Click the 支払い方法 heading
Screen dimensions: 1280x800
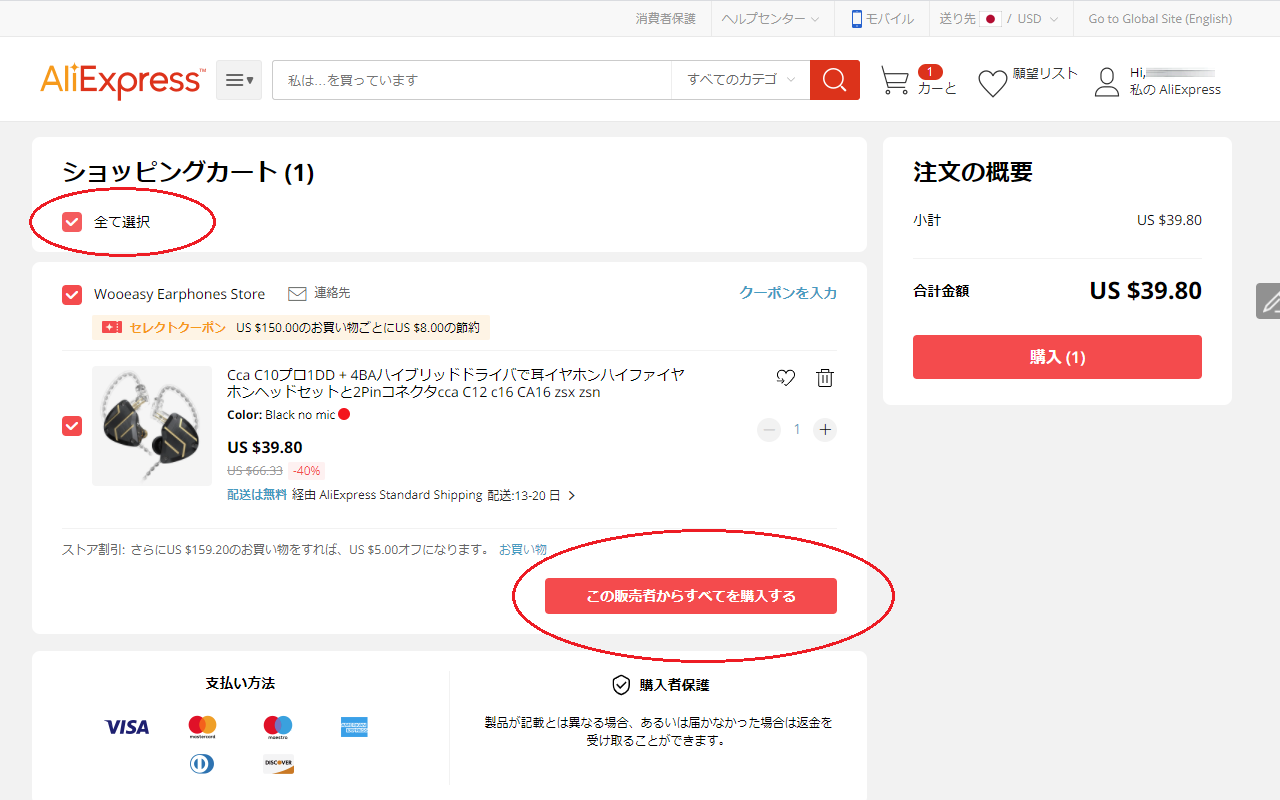coord(240,683)
